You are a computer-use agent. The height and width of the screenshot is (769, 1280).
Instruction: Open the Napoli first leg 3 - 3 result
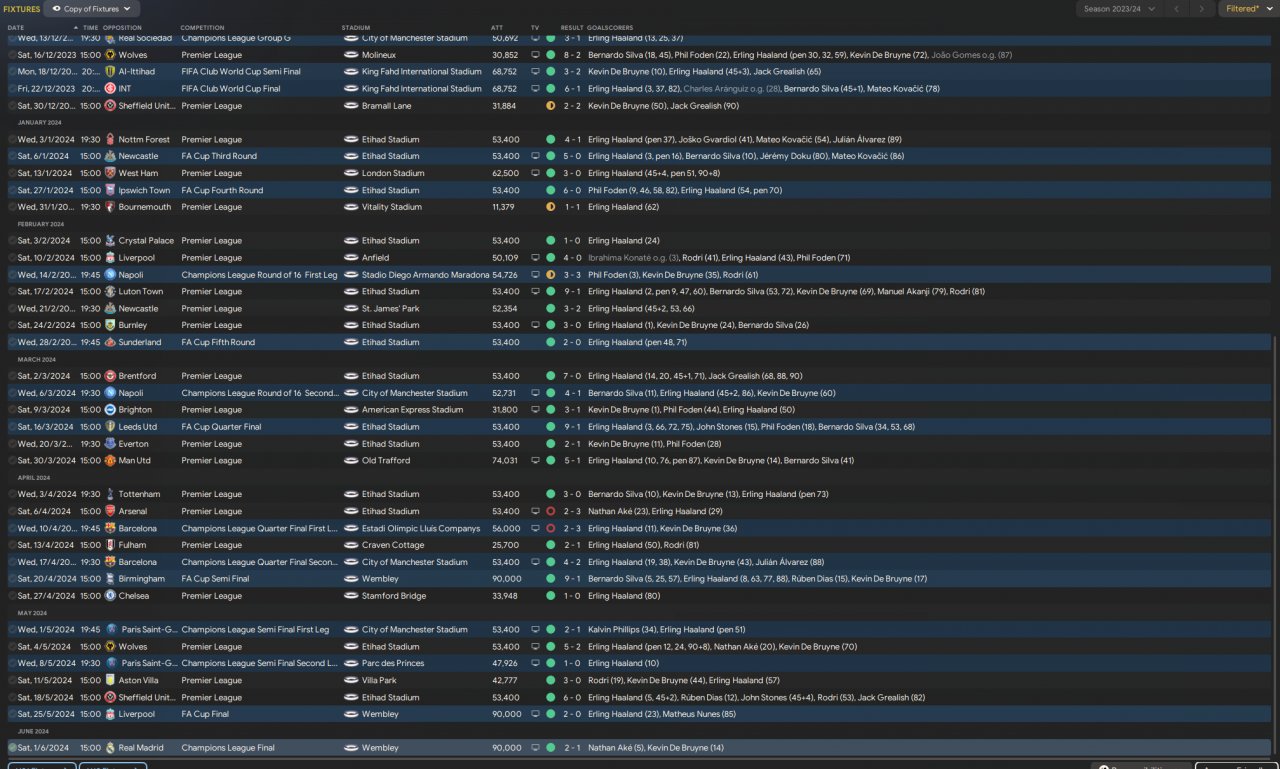pos(572,275)
